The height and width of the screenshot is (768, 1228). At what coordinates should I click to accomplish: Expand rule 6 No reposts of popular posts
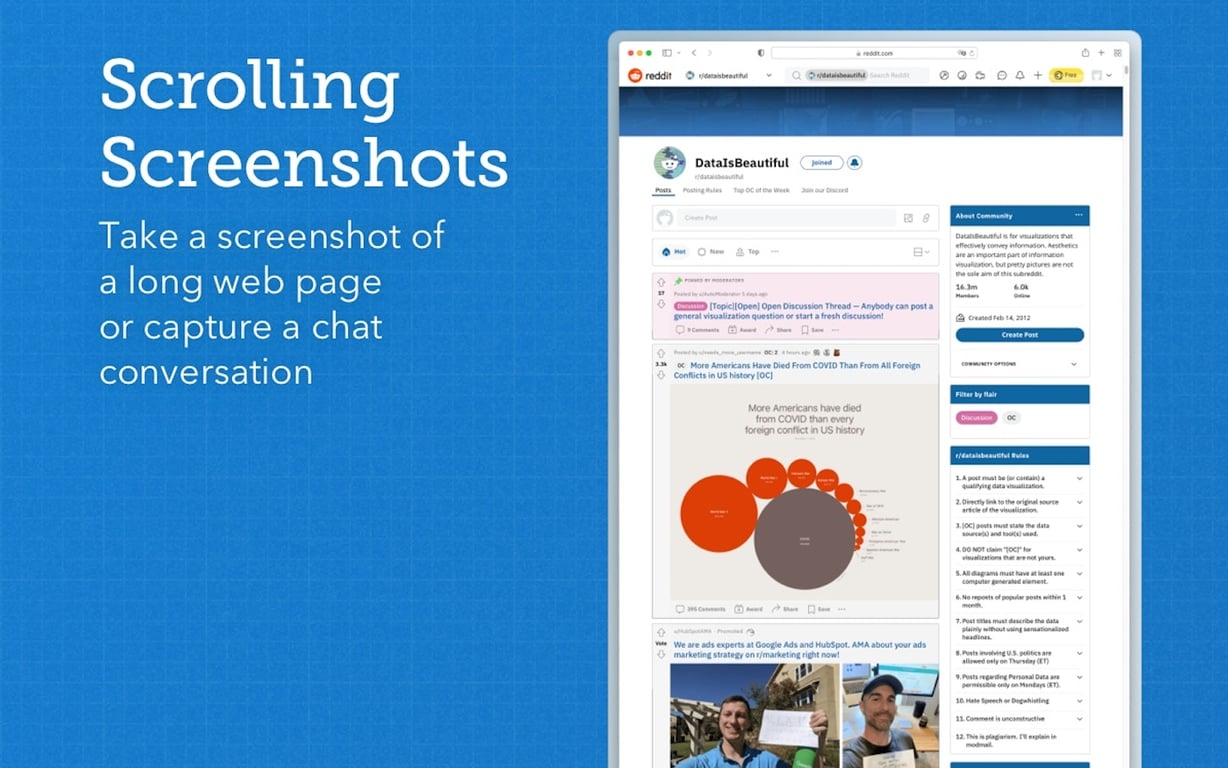(1079, 597)
